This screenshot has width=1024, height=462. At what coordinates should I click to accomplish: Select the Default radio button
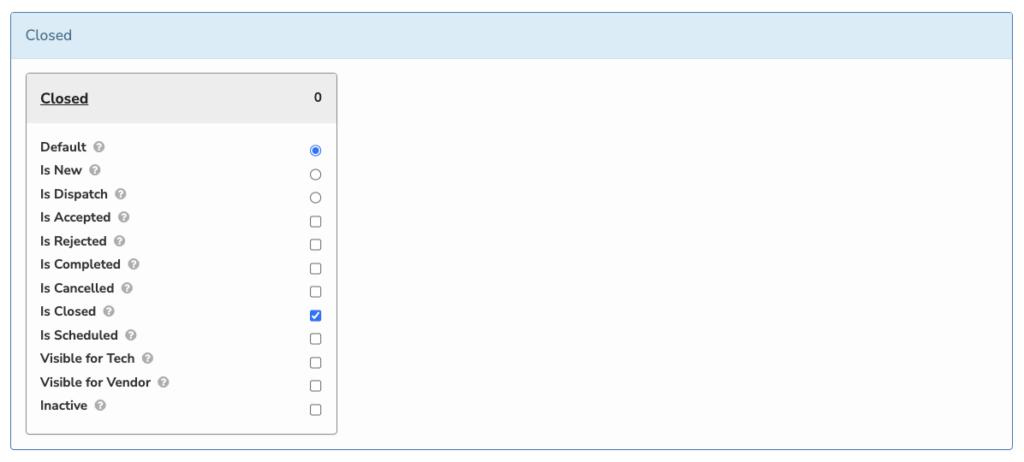315,151
